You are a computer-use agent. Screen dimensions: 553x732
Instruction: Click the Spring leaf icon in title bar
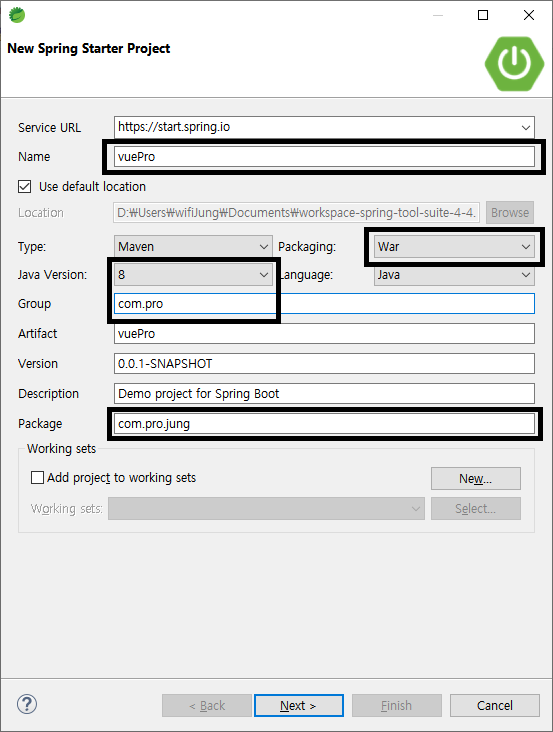coord(17,15)
